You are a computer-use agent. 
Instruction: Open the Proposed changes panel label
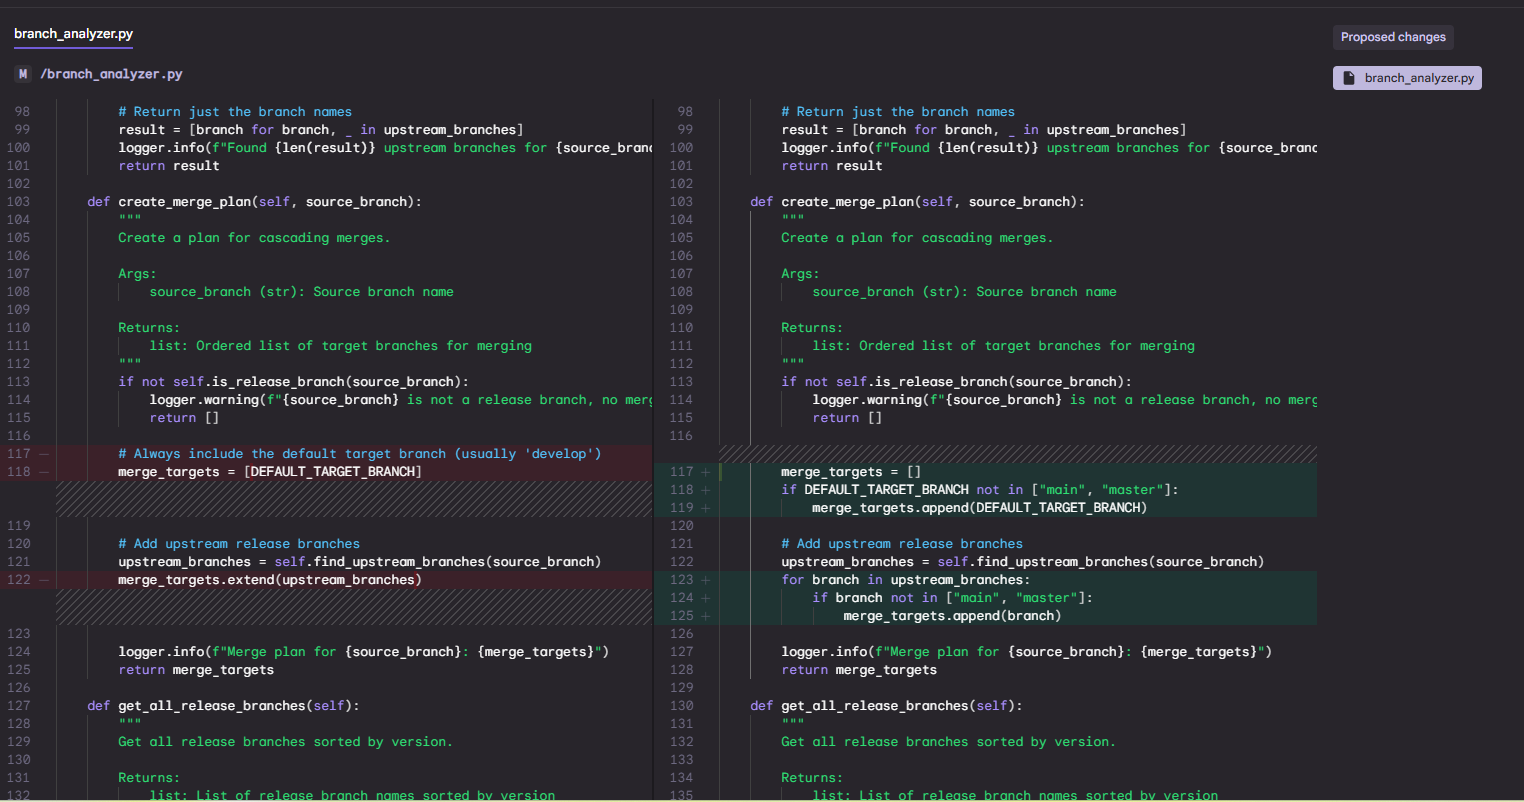tap(1393, 37)
